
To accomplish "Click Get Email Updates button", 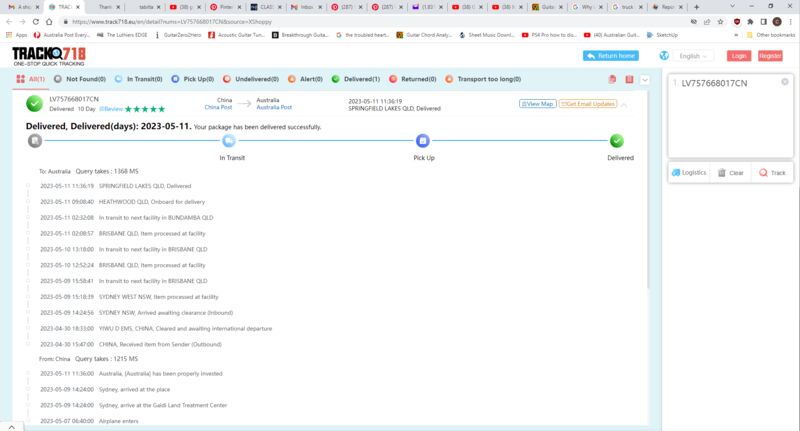I will point(588,104).
